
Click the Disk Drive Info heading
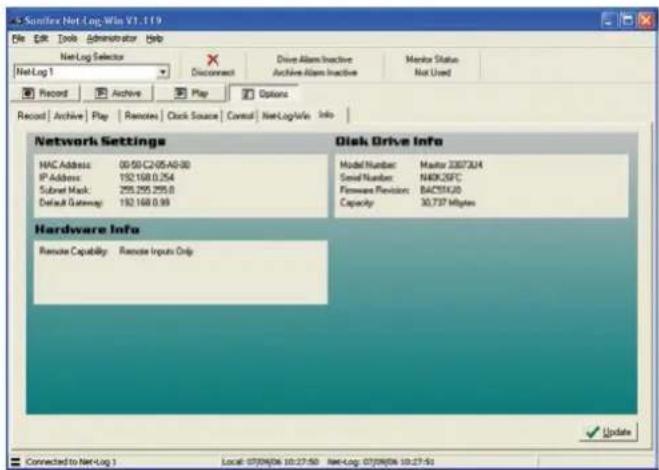(389, 141)
